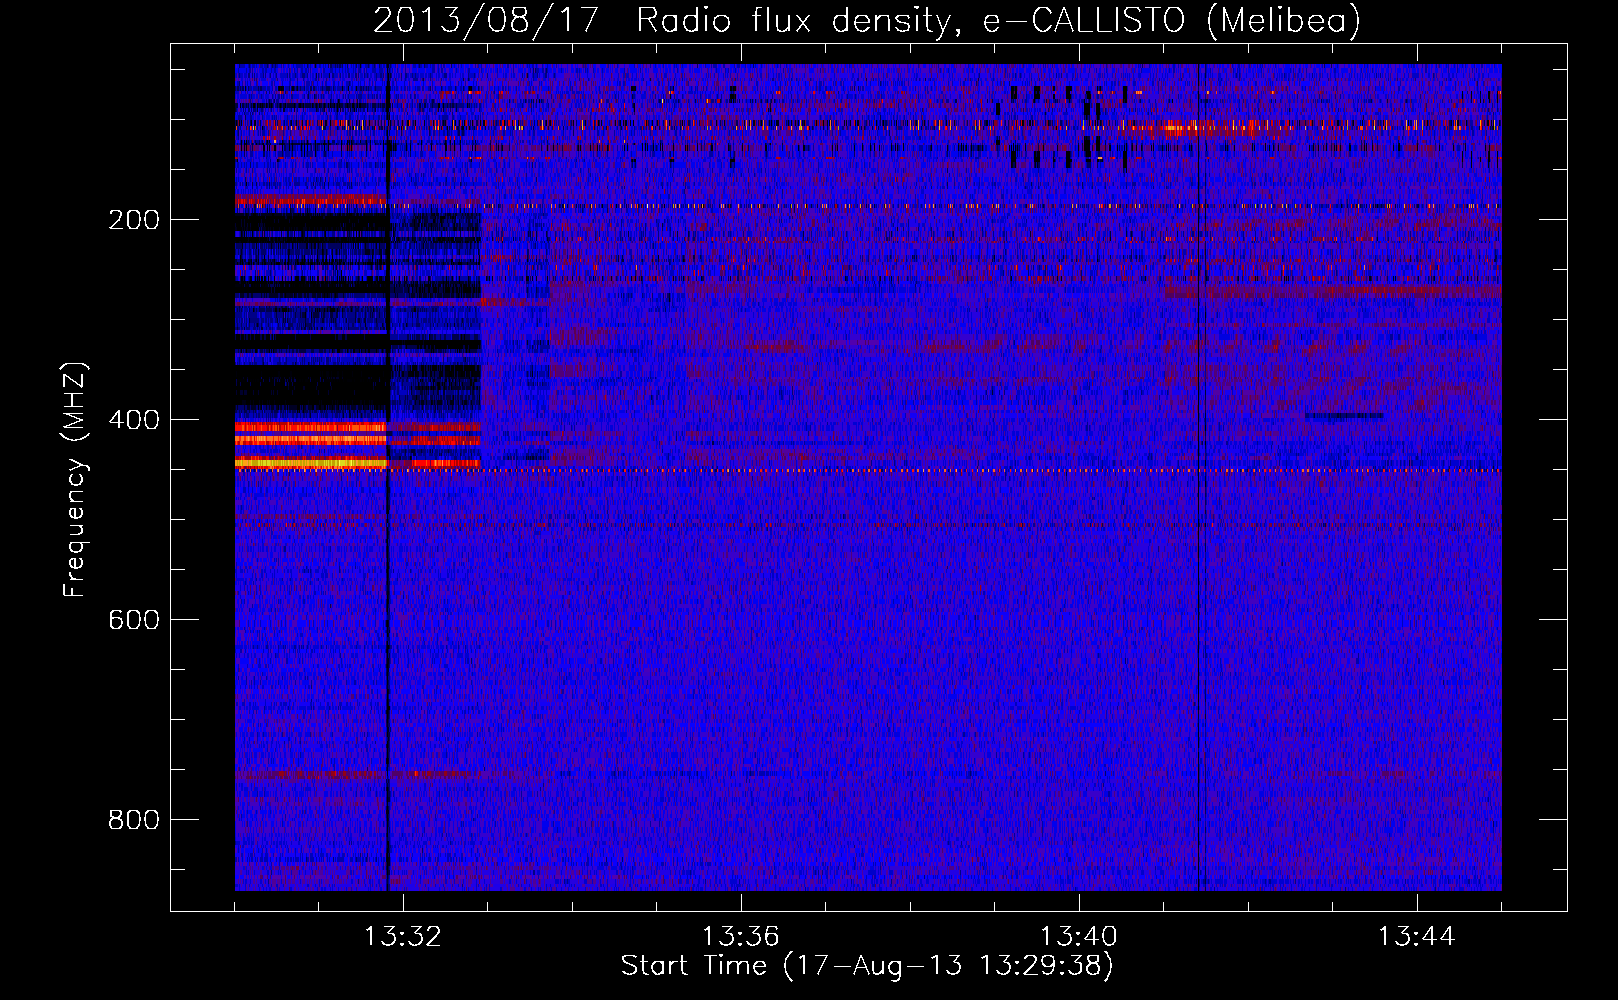
Task: Click the 13:44 time tick label
Action: (x=1417, y=937)
